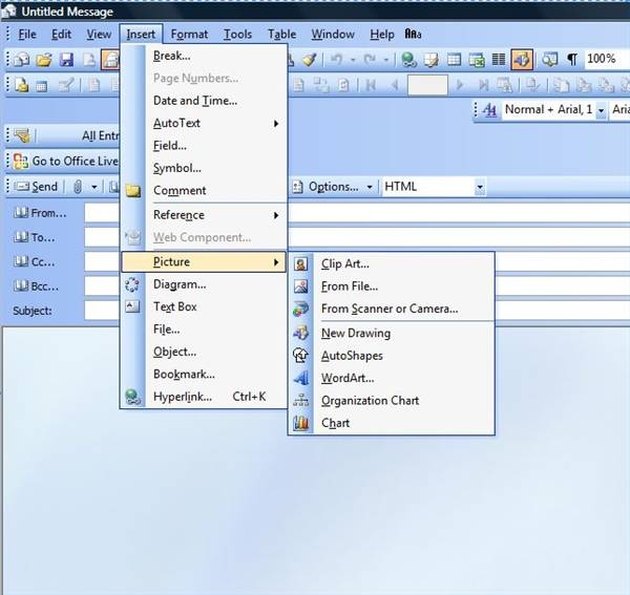Choose Date and Time... menu item

(x=204, y=101)
